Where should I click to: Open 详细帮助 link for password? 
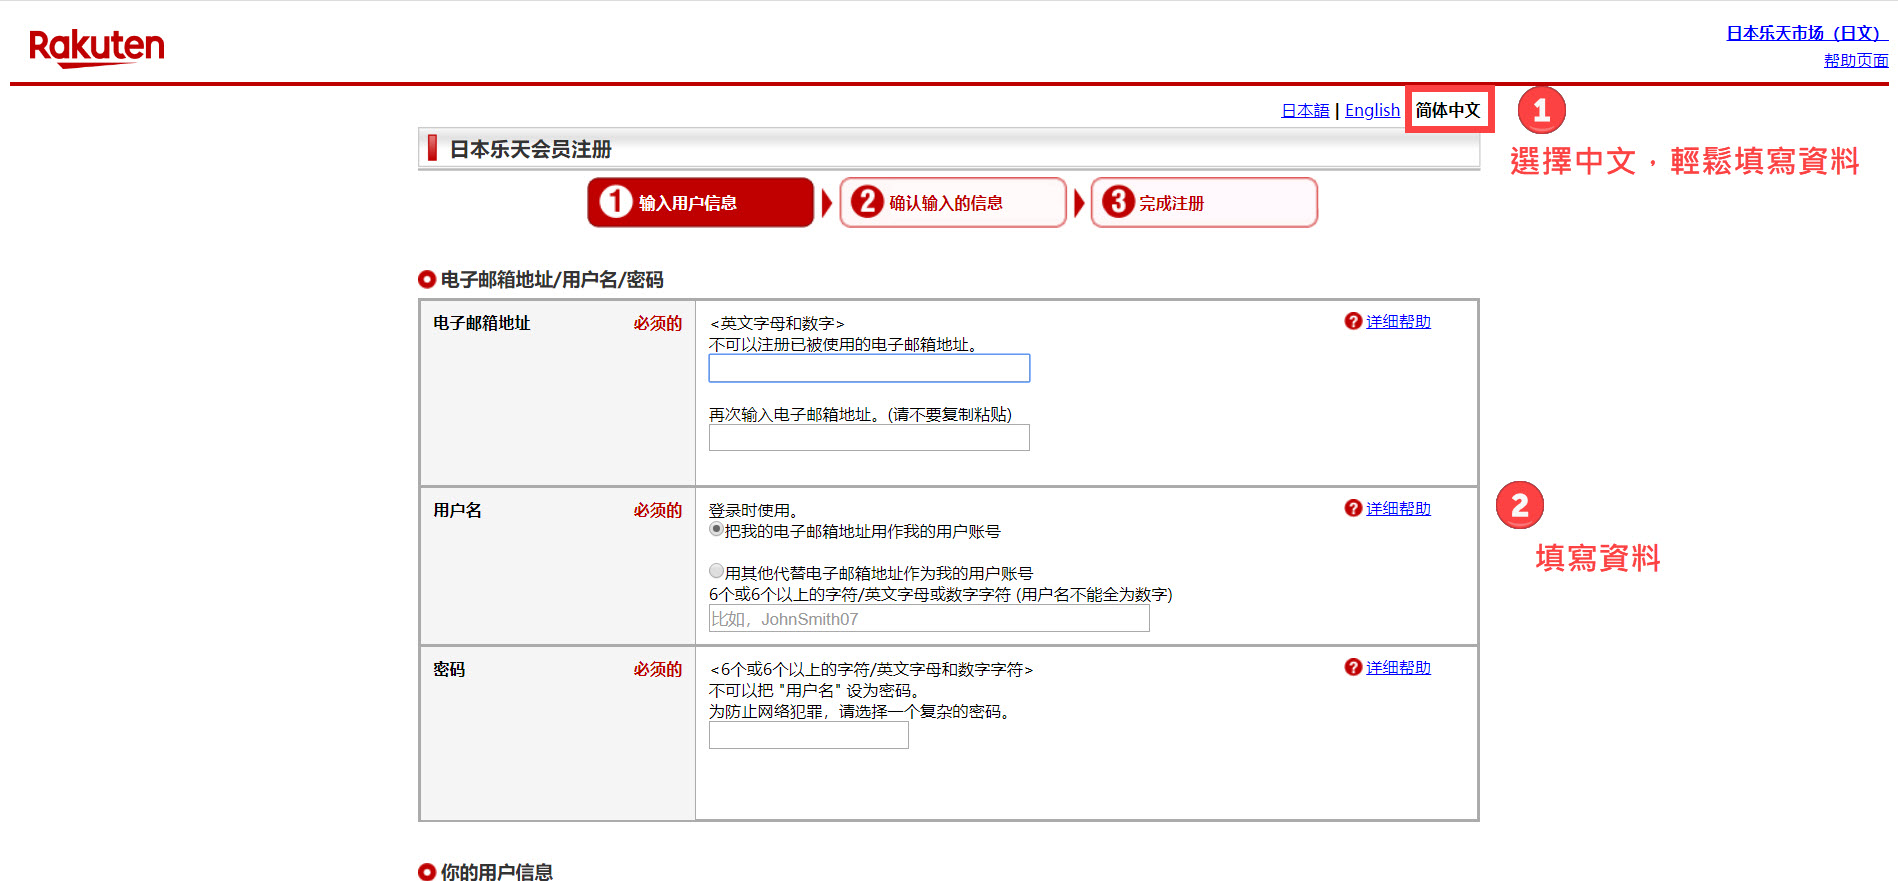click(x=1398, y=667)
